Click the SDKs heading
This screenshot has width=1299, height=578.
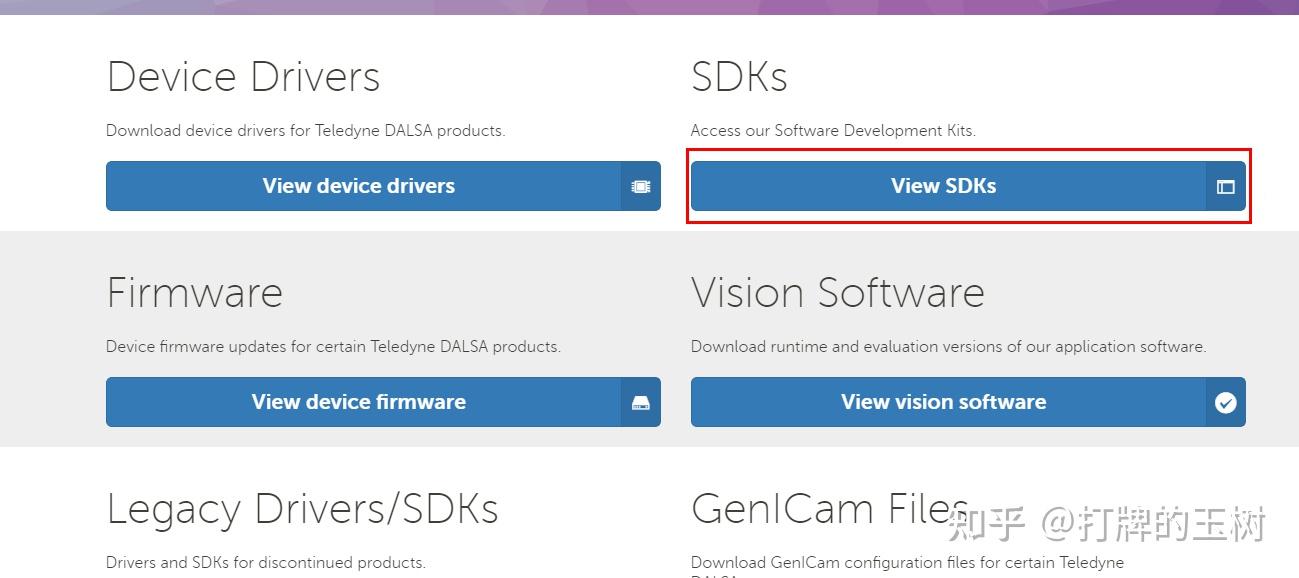coord(739,77)
